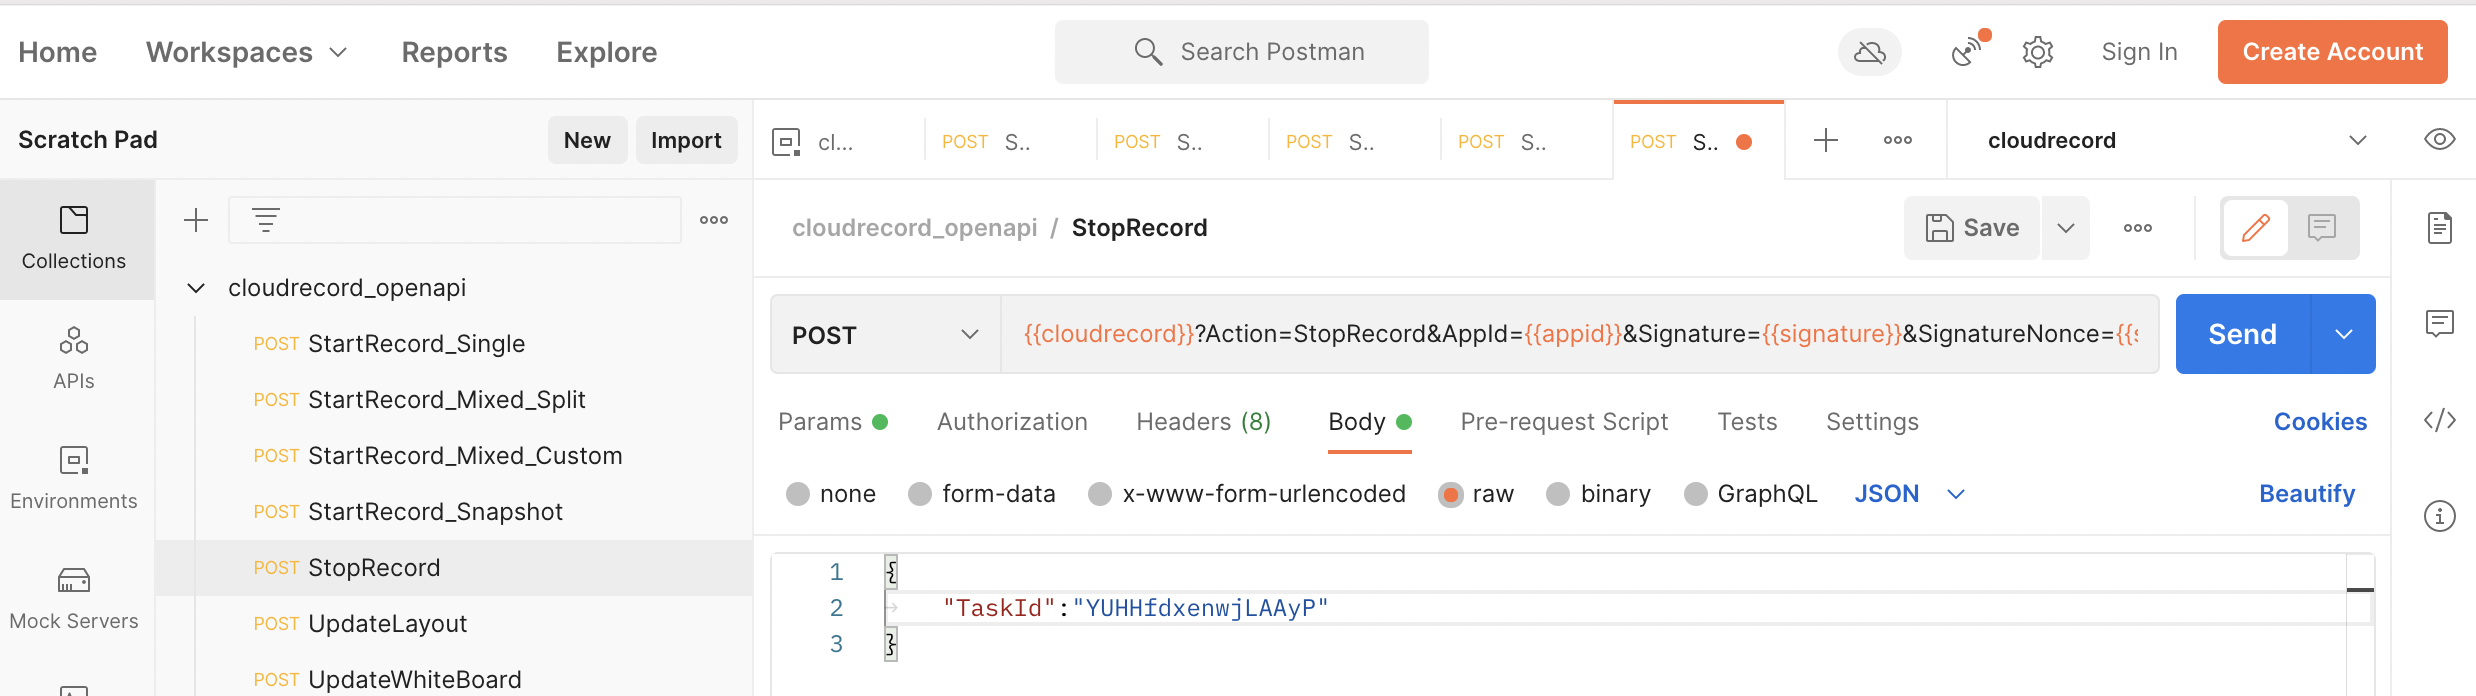Open the Environments sidebar panel
This screenshot has width=2476, height=696.
tap(74, 479)
